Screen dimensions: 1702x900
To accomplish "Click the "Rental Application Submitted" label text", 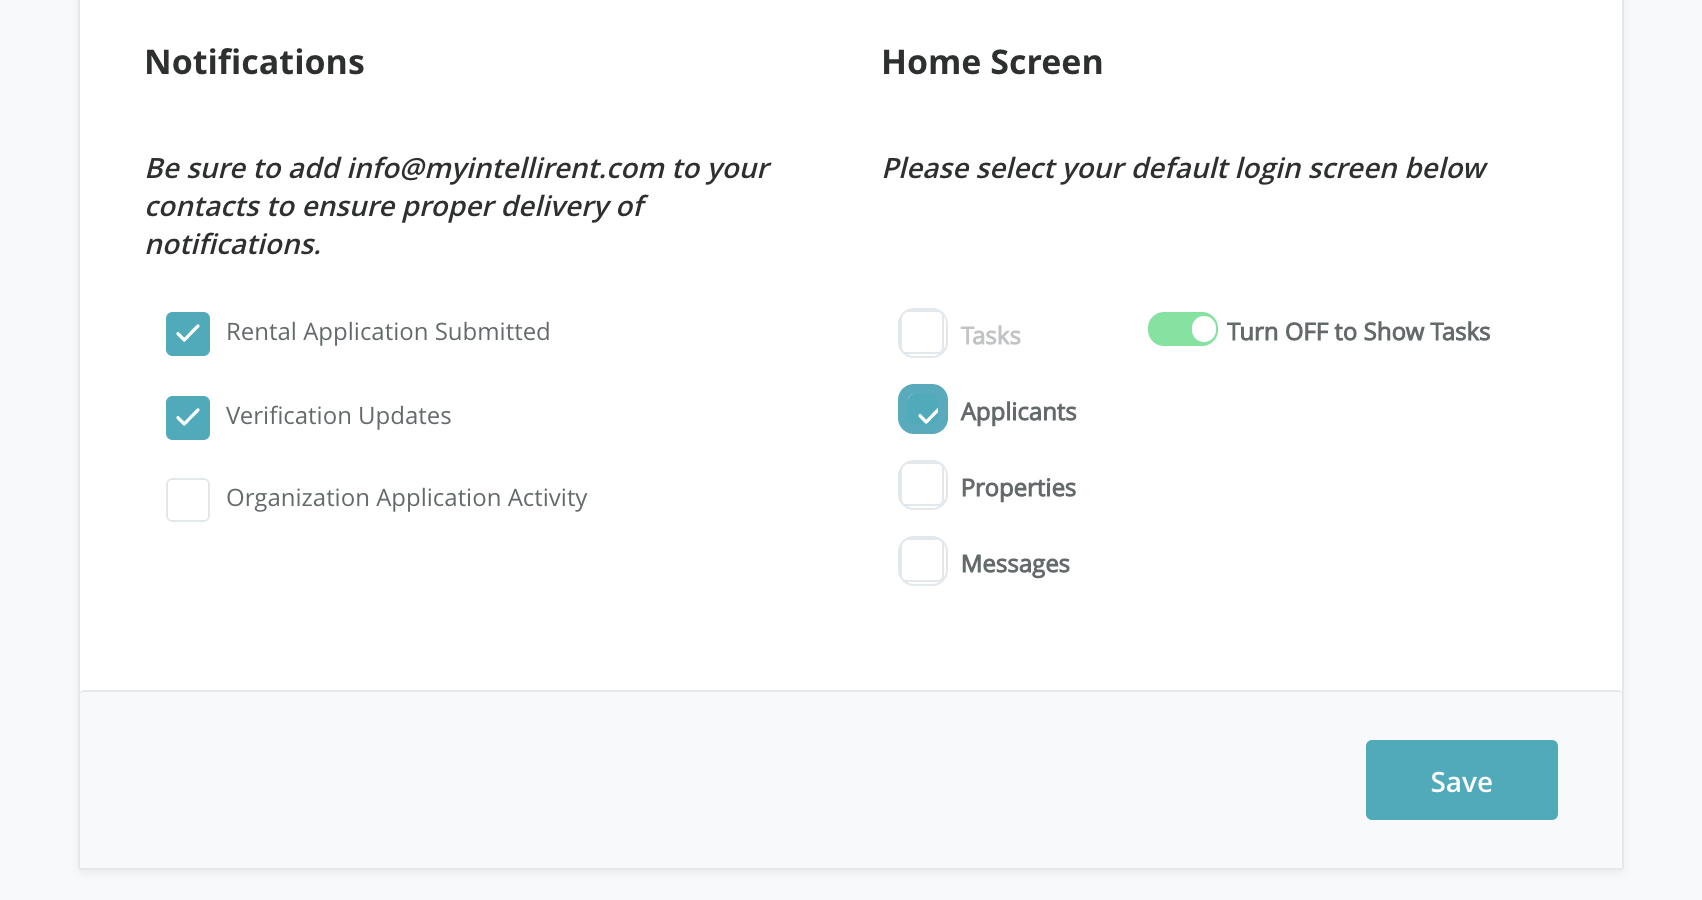I will coord(388,332).
